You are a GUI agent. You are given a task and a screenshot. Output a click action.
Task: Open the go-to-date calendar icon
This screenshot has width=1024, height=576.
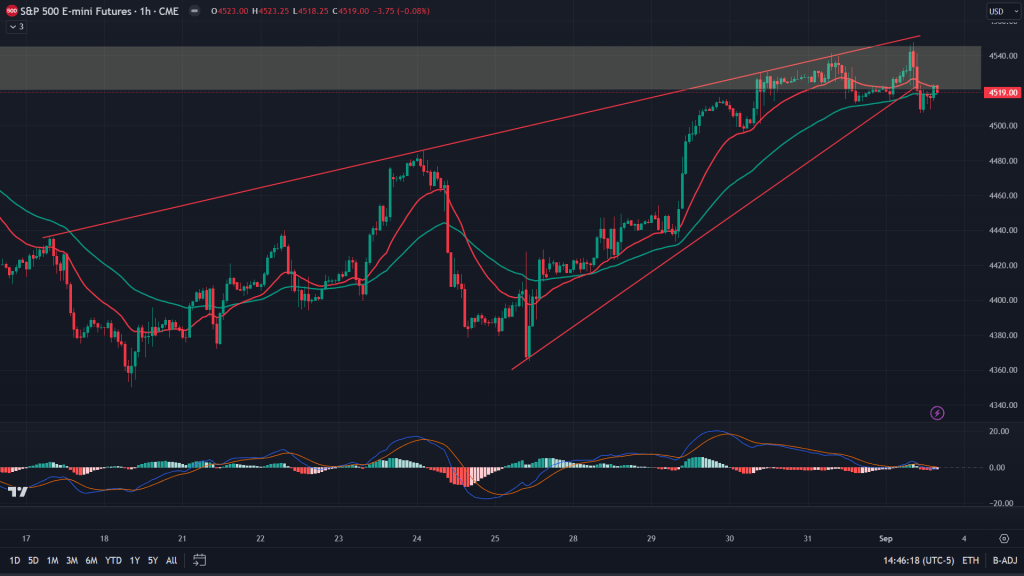click(x=200, y=560)
